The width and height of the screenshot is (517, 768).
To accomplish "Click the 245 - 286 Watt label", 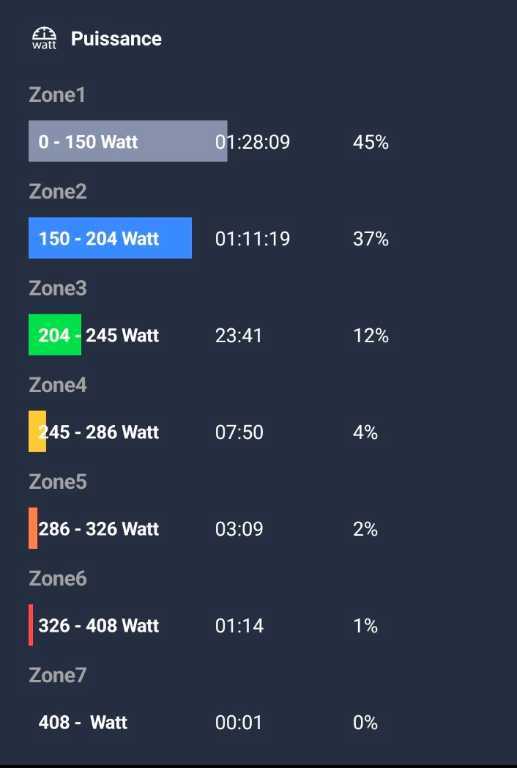I will coord(98,432).
